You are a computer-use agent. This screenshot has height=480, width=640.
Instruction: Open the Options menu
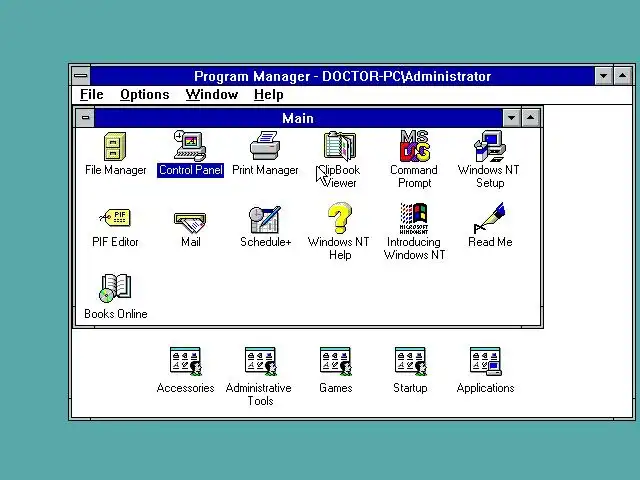tap(144, 95)
